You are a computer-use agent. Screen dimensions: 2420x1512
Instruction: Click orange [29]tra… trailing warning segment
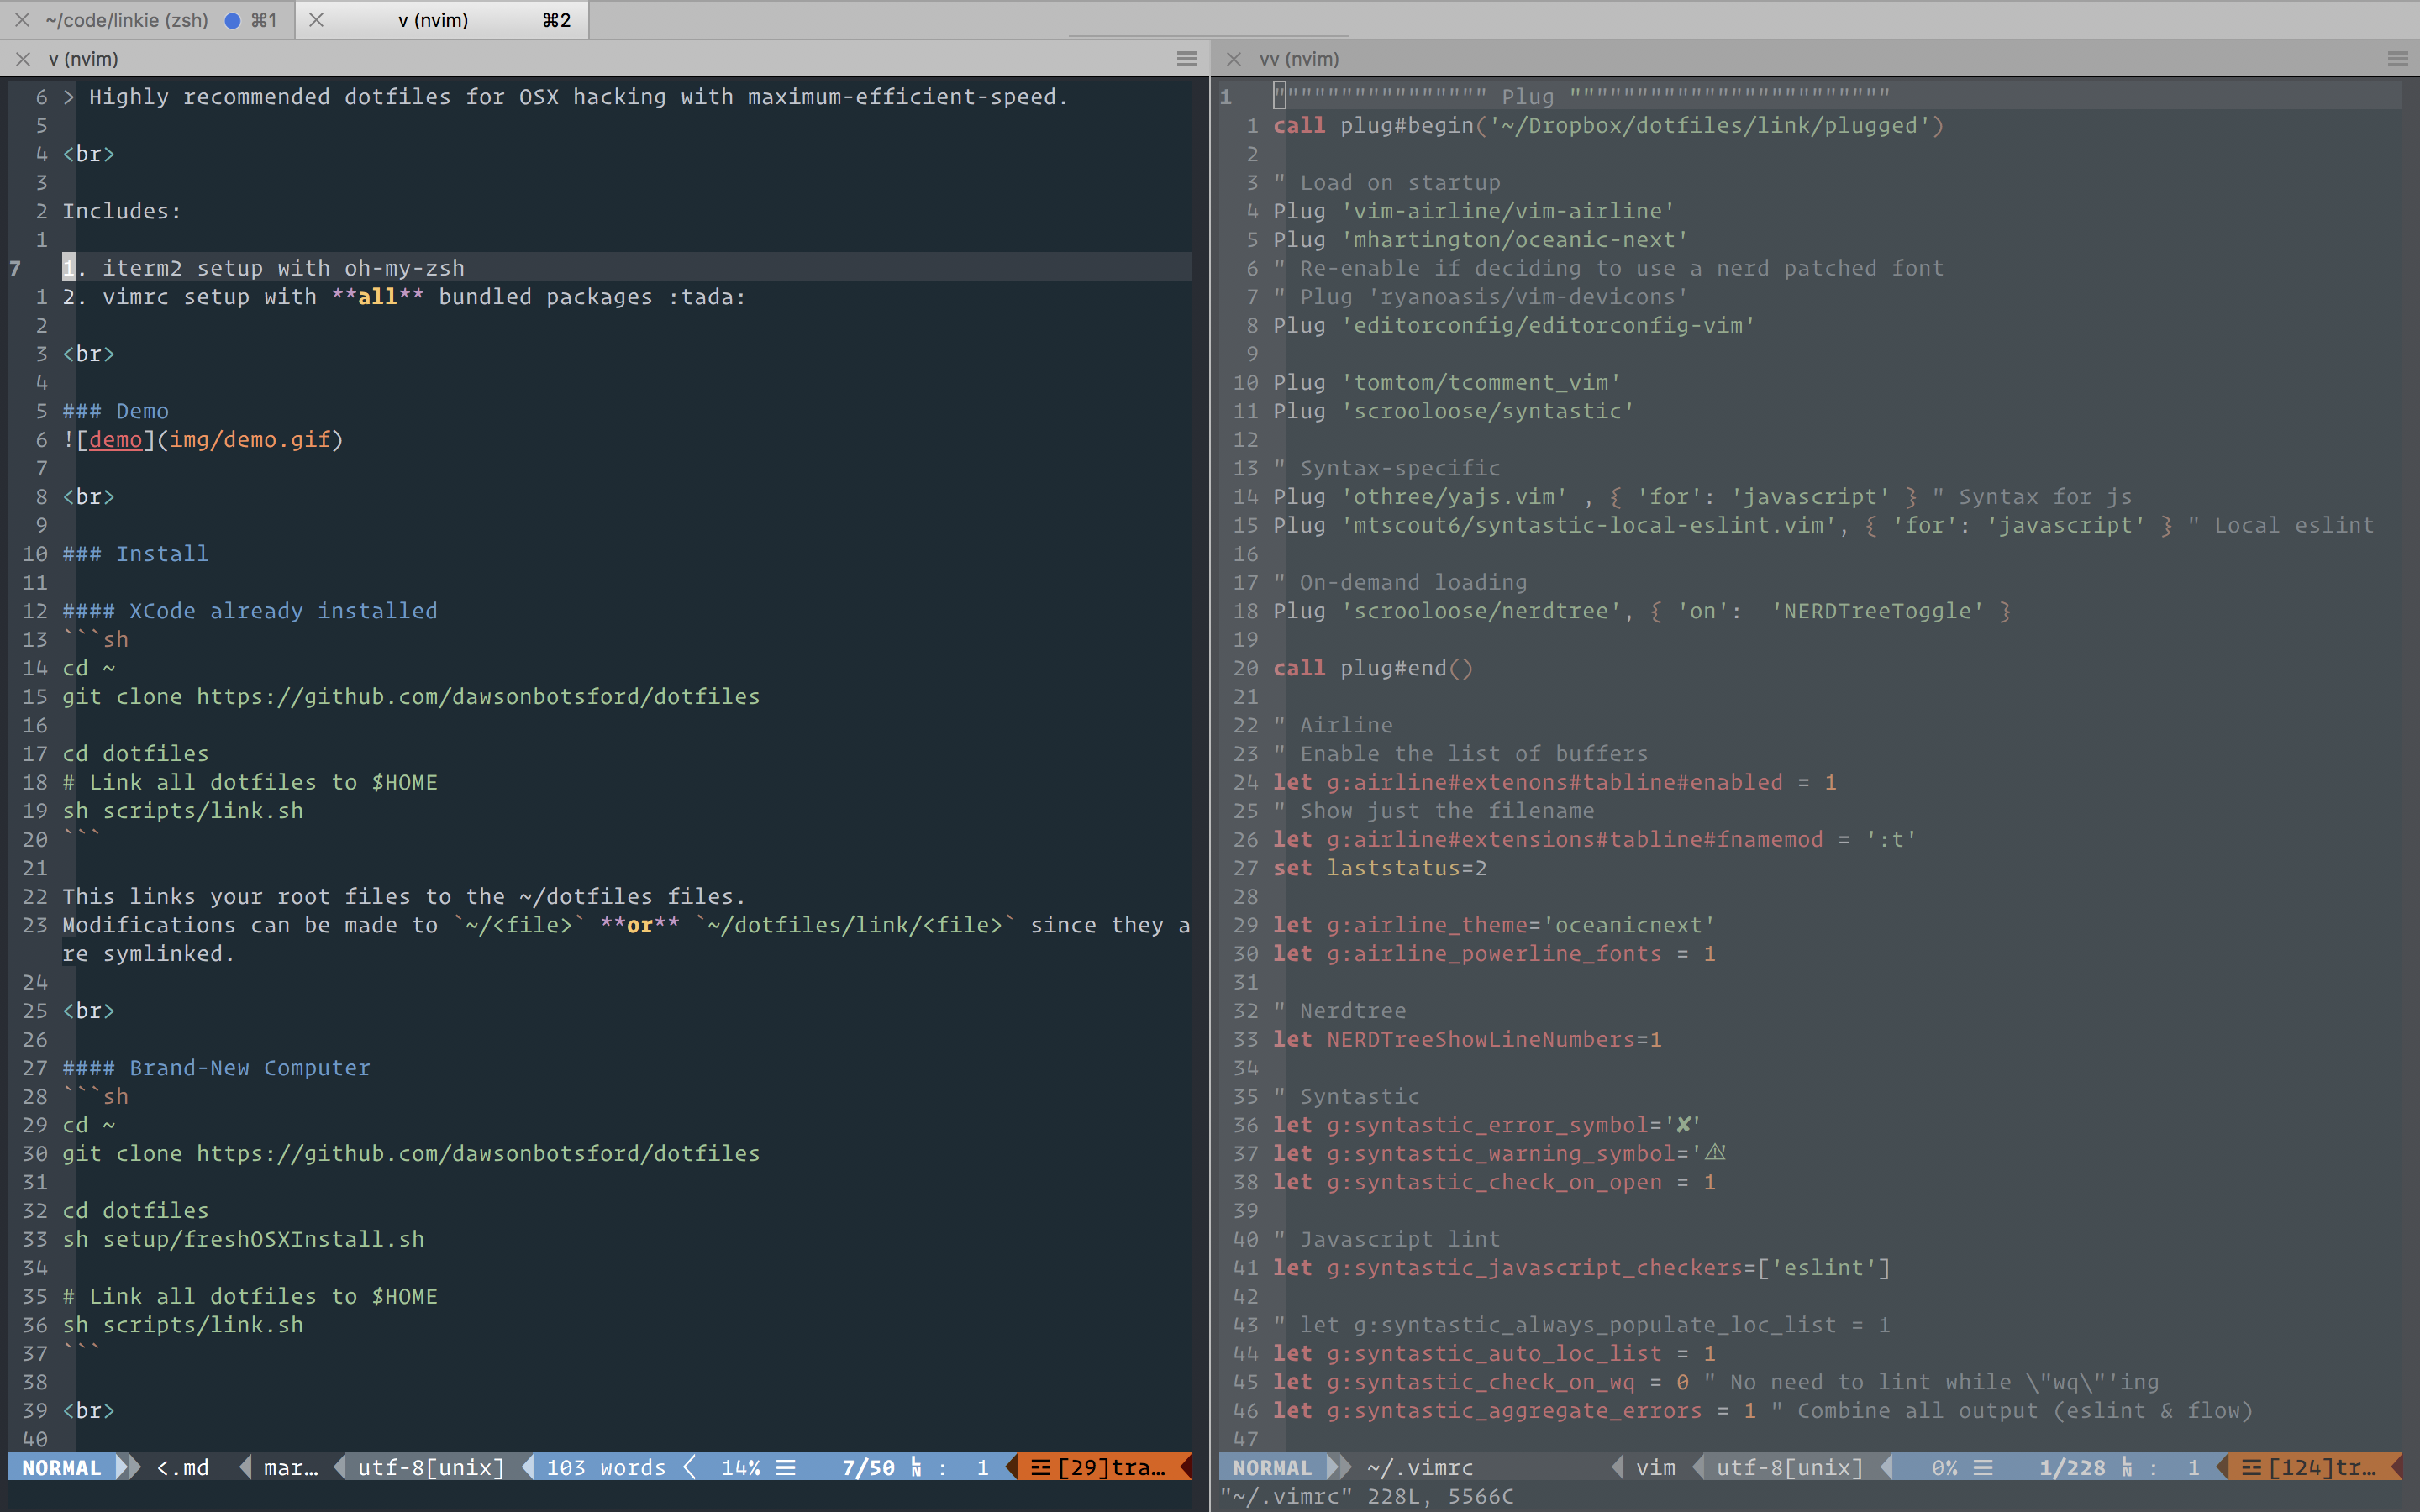pos(1100,1467)
